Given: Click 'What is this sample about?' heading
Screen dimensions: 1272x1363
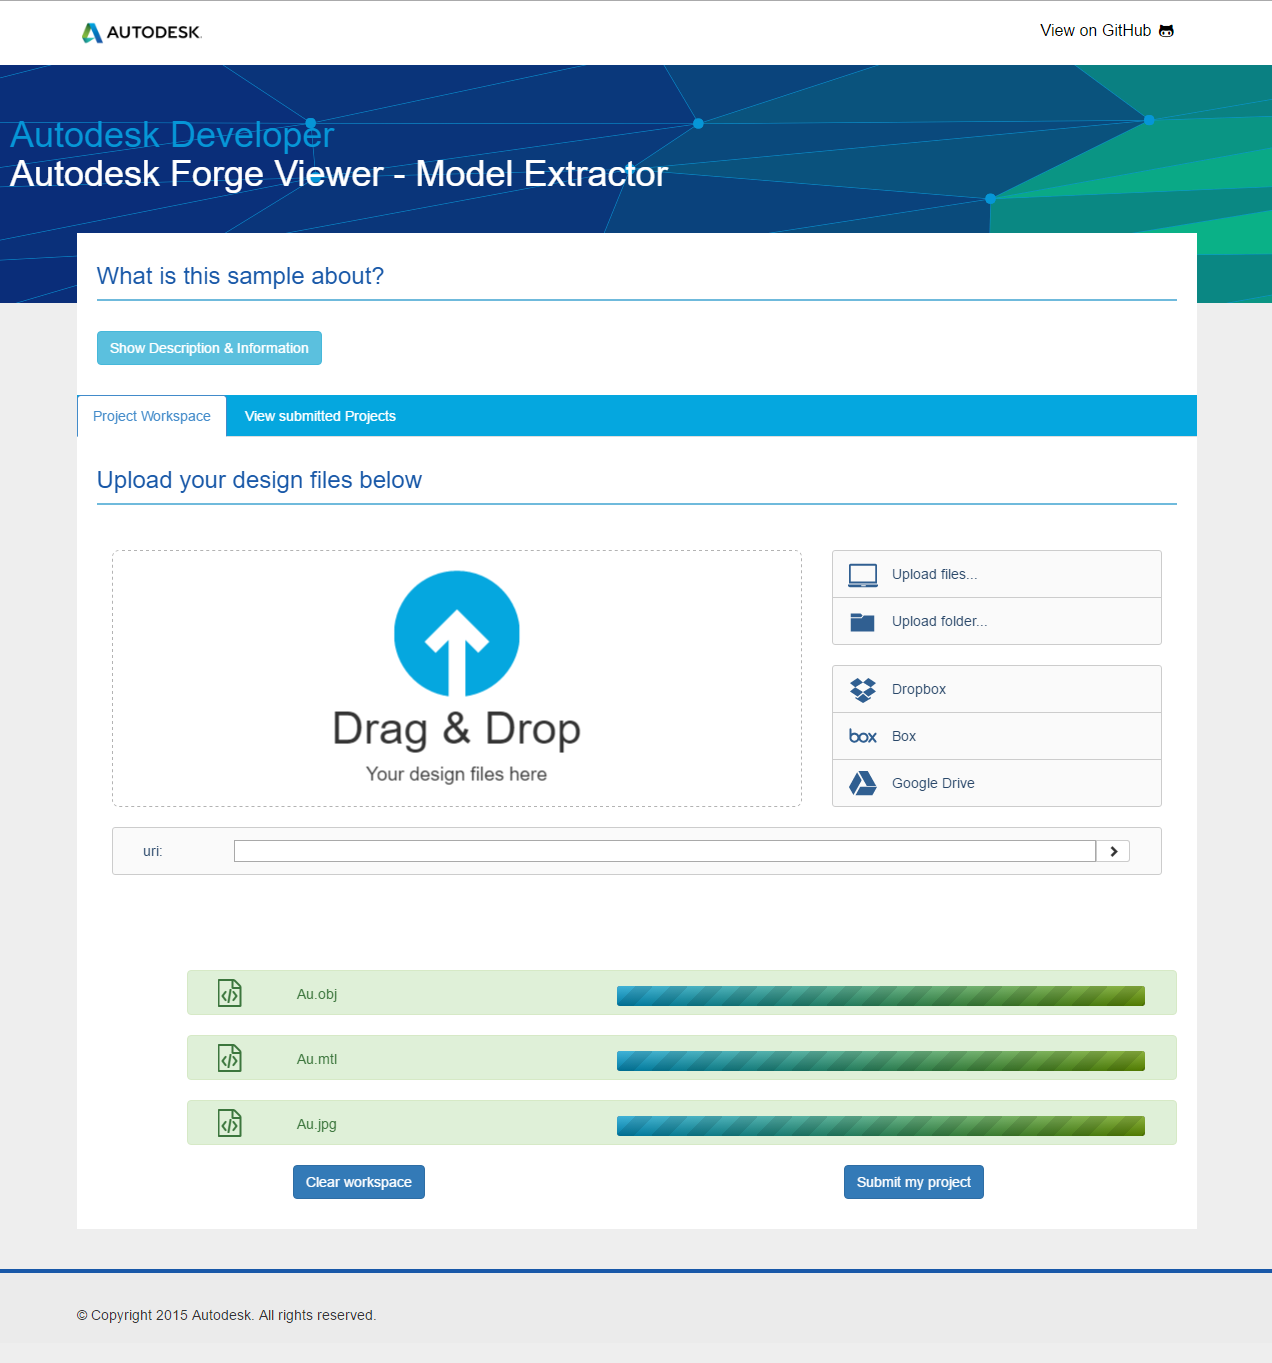Looking at the screenshot, I should [x=240, y=276].
